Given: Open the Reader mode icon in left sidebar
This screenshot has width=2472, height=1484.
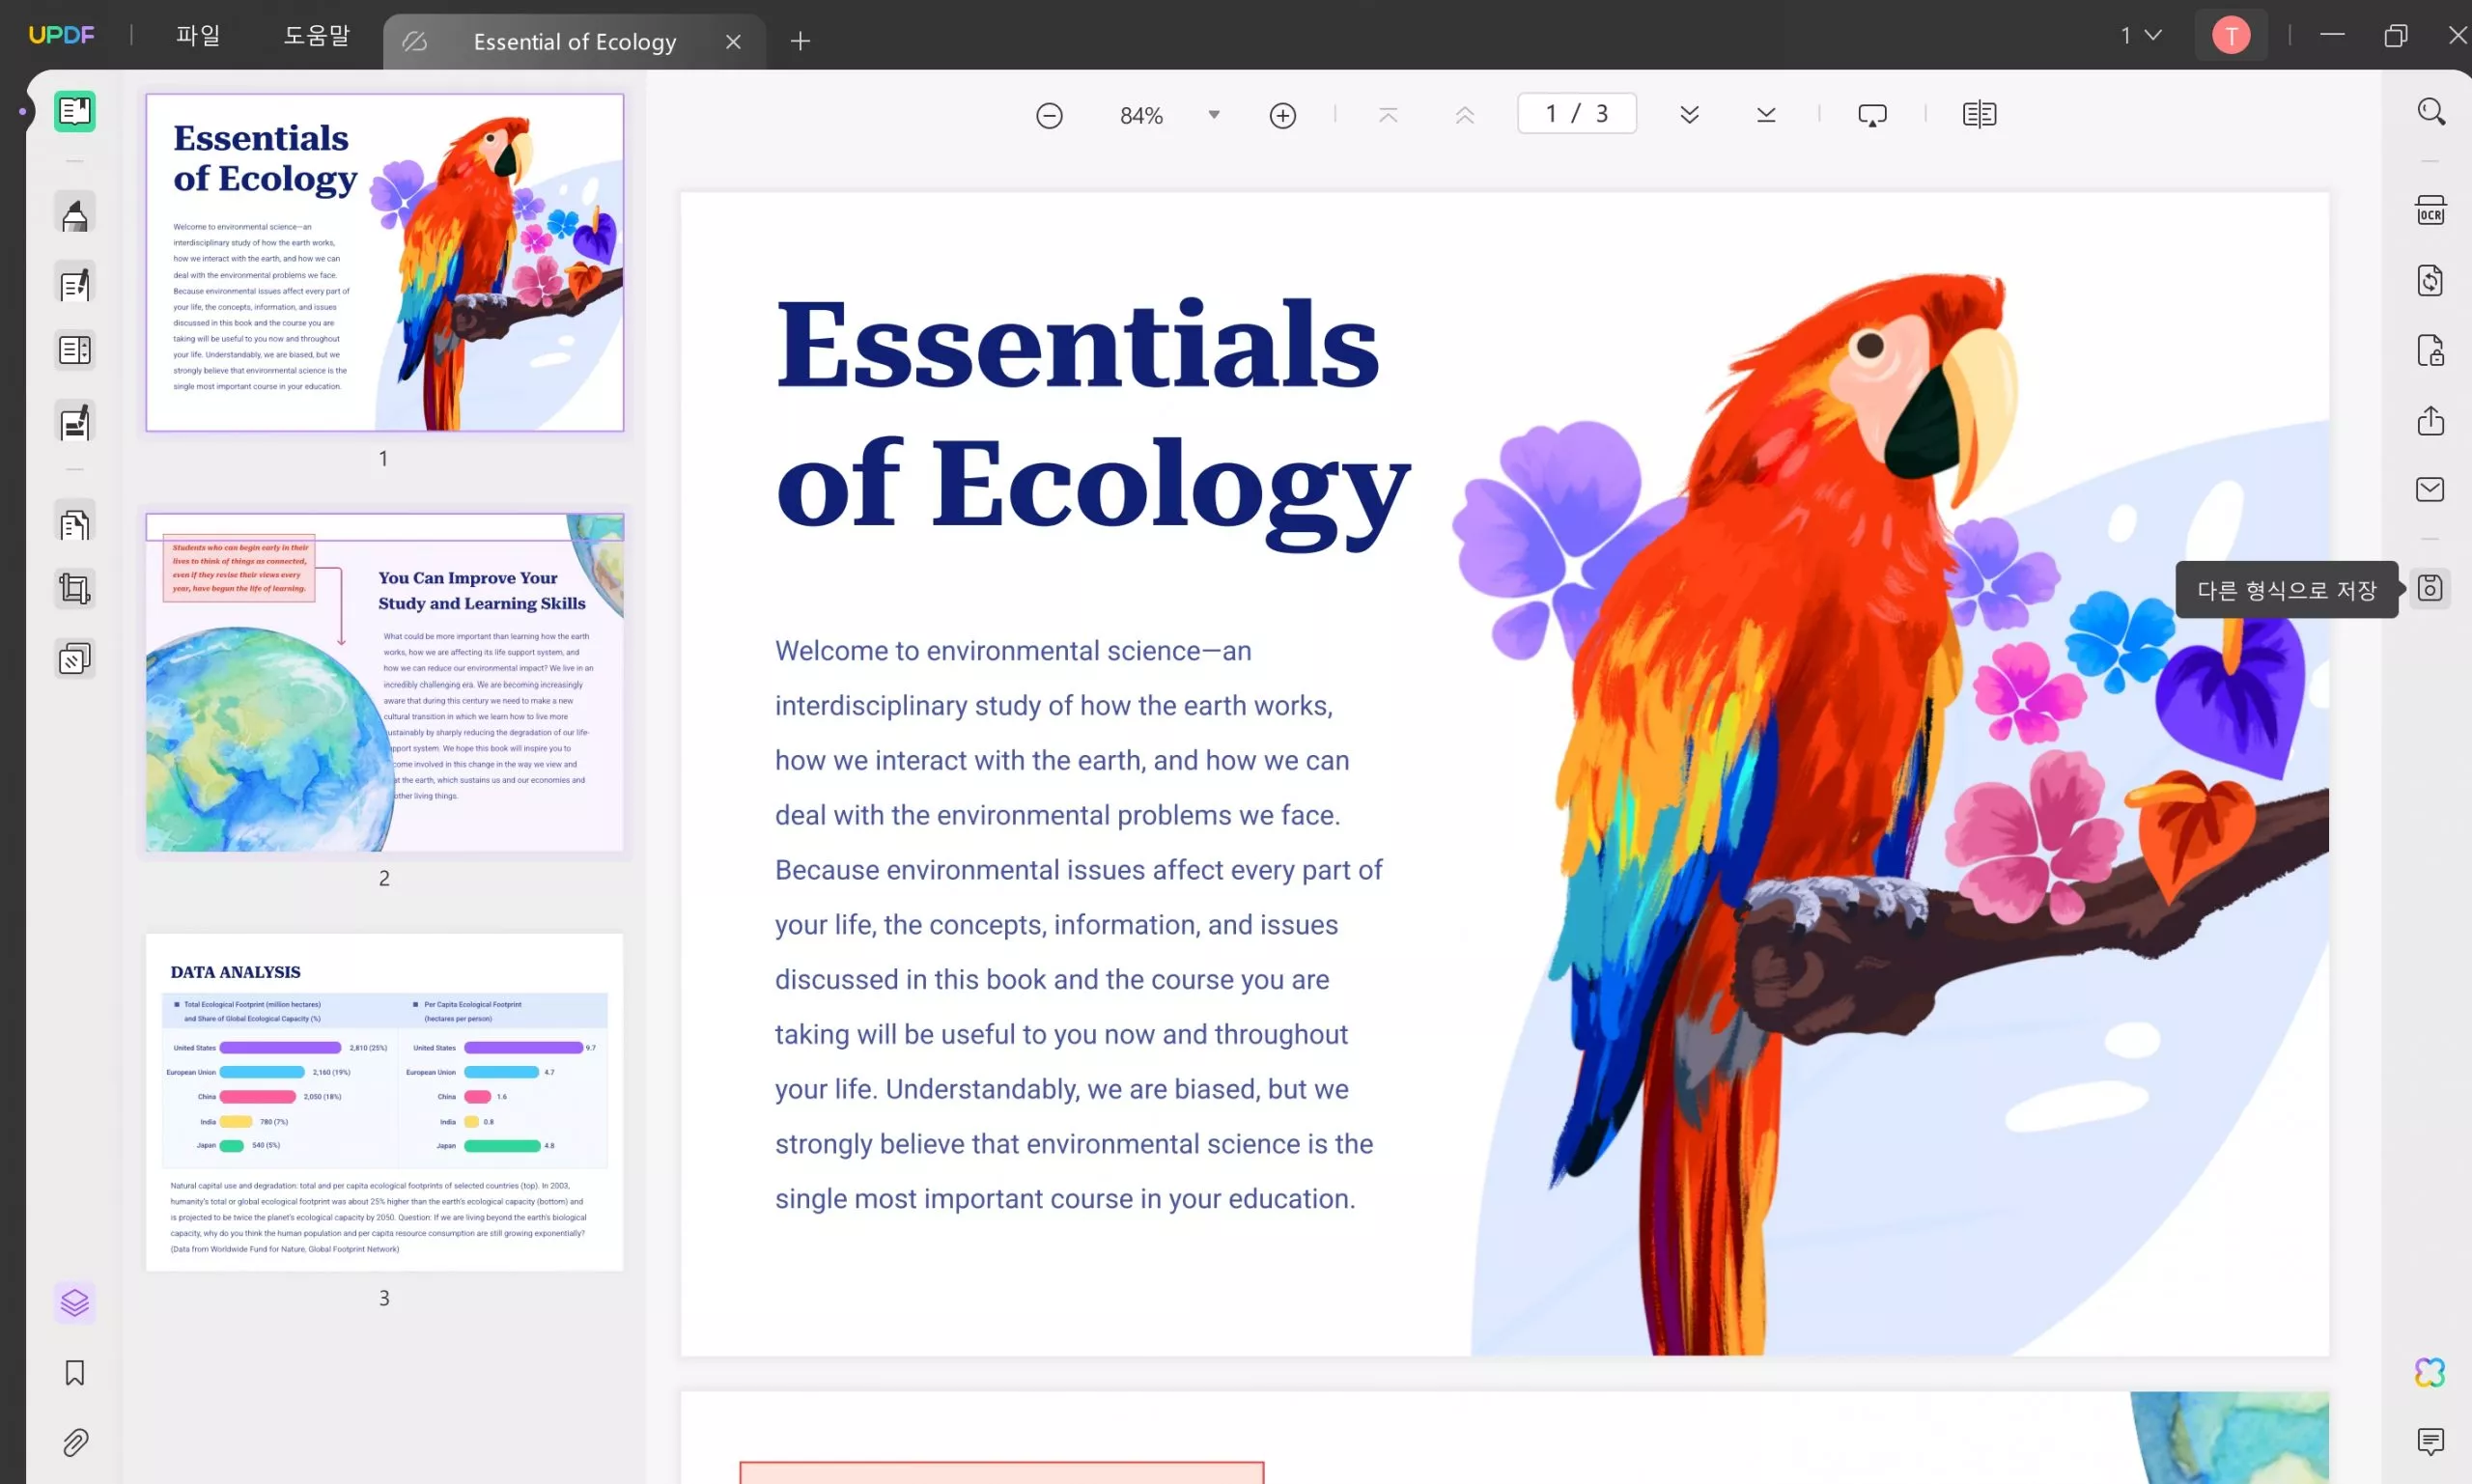Looking at the screenshot, I should 75,111.
